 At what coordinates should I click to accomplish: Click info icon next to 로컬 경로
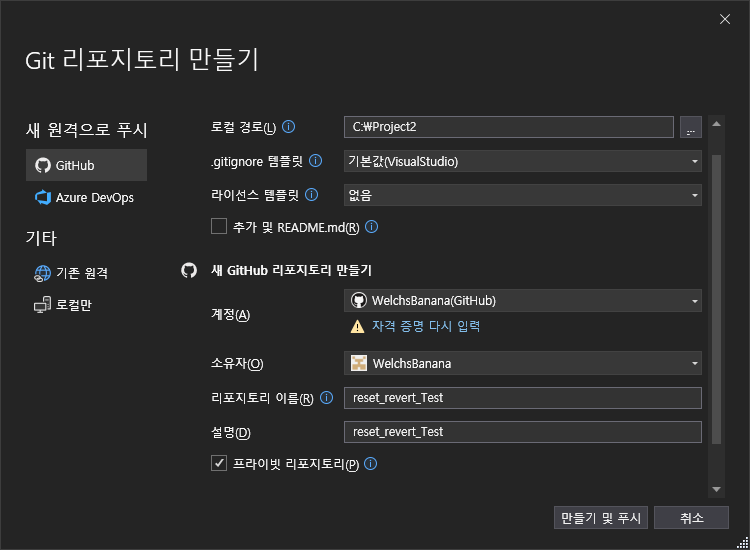point(288,127)
